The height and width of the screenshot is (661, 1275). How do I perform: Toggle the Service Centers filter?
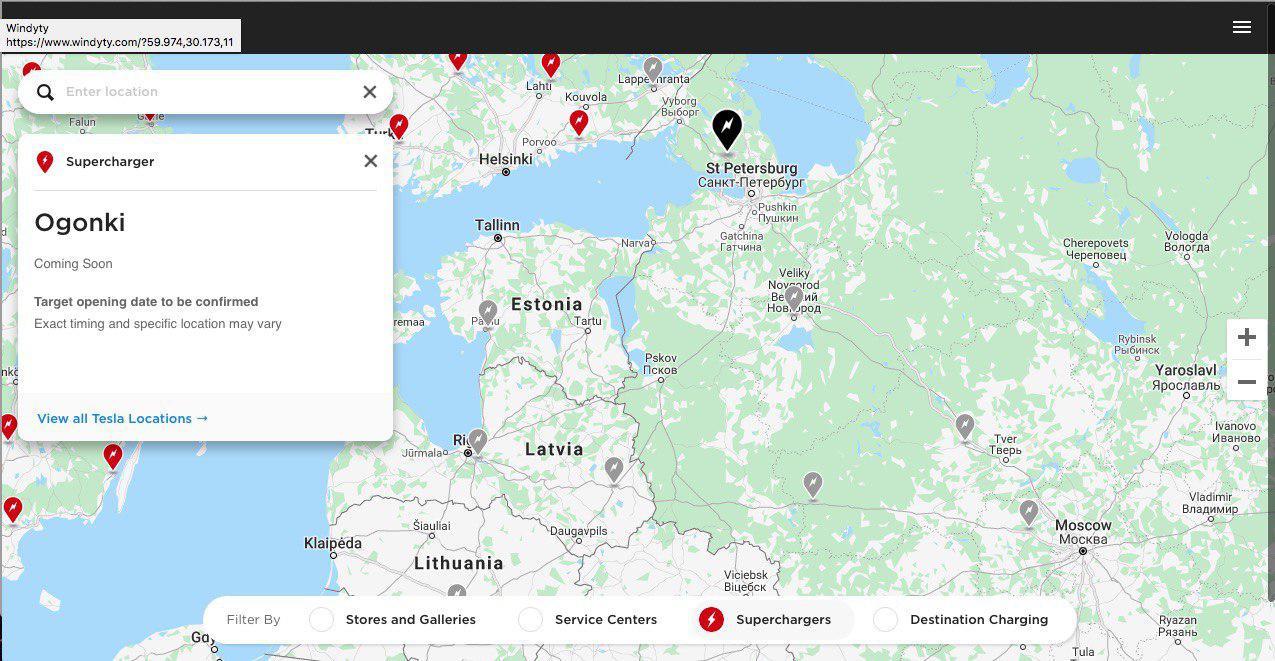coord(530,620)
